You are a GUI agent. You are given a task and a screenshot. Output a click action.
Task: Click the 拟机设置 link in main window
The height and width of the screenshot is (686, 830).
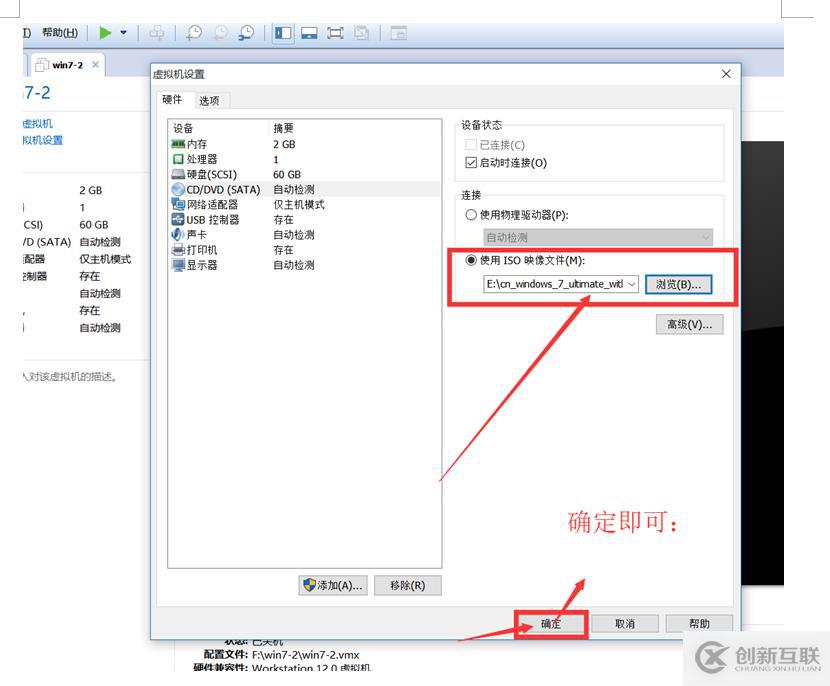point(43,140)
